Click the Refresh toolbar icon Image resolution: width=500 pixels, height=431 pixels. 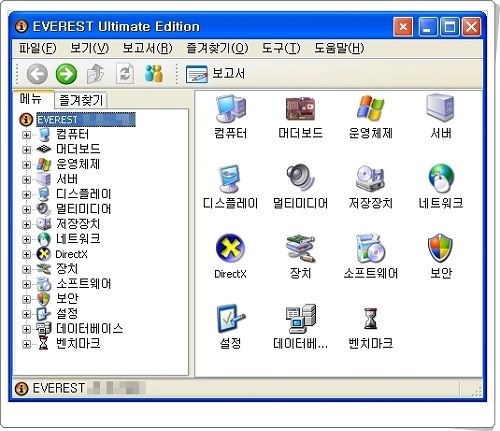tap(125, 74)
